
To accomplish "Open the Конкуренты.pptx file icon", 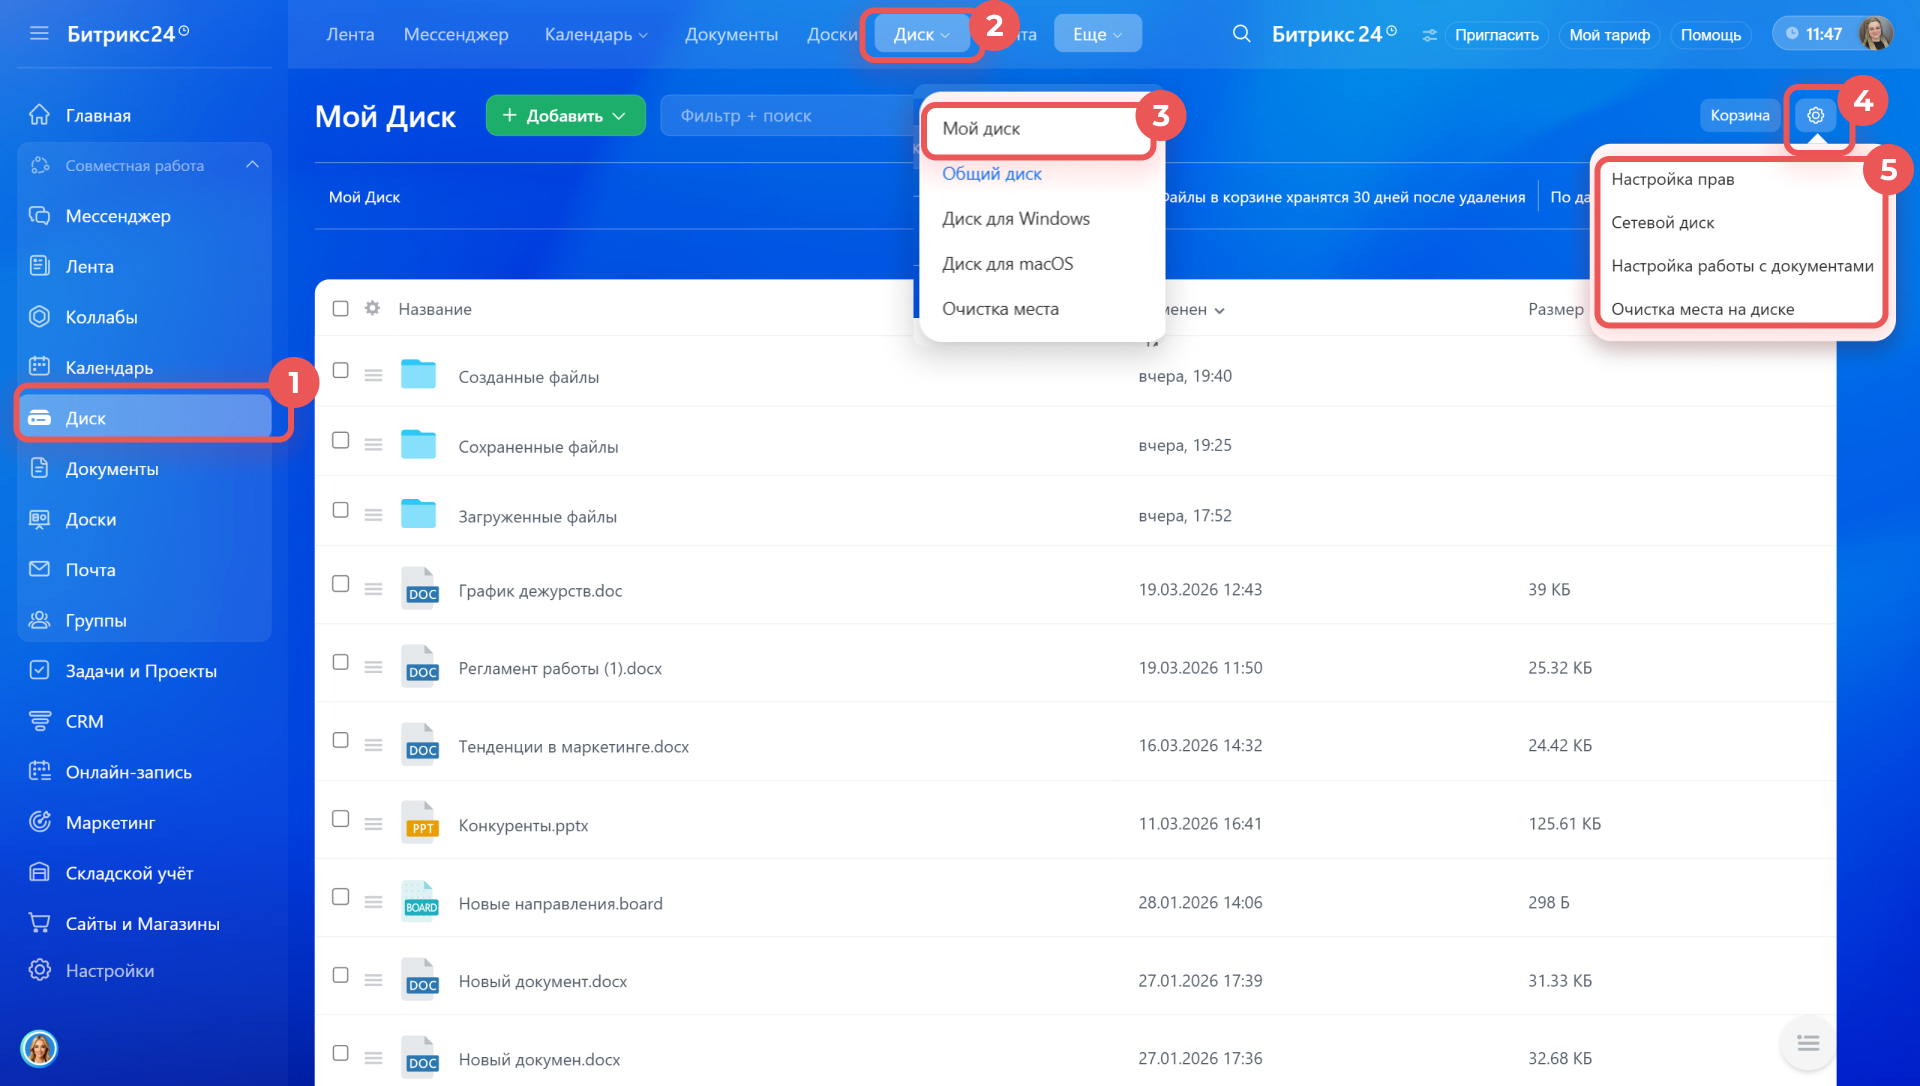I will point(420,824).
